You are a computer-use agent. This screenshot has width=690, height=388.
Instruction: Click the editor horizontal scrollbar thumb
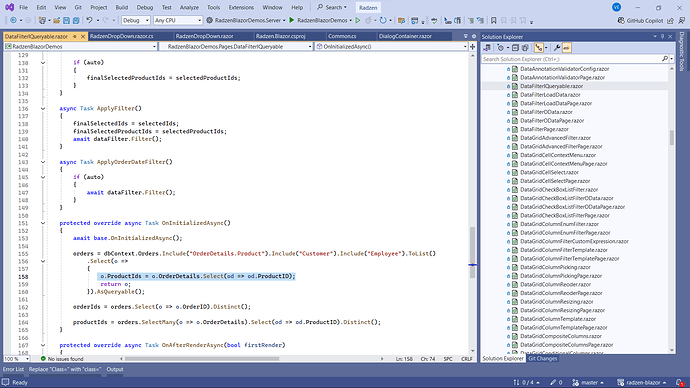(x=202, y=359)
